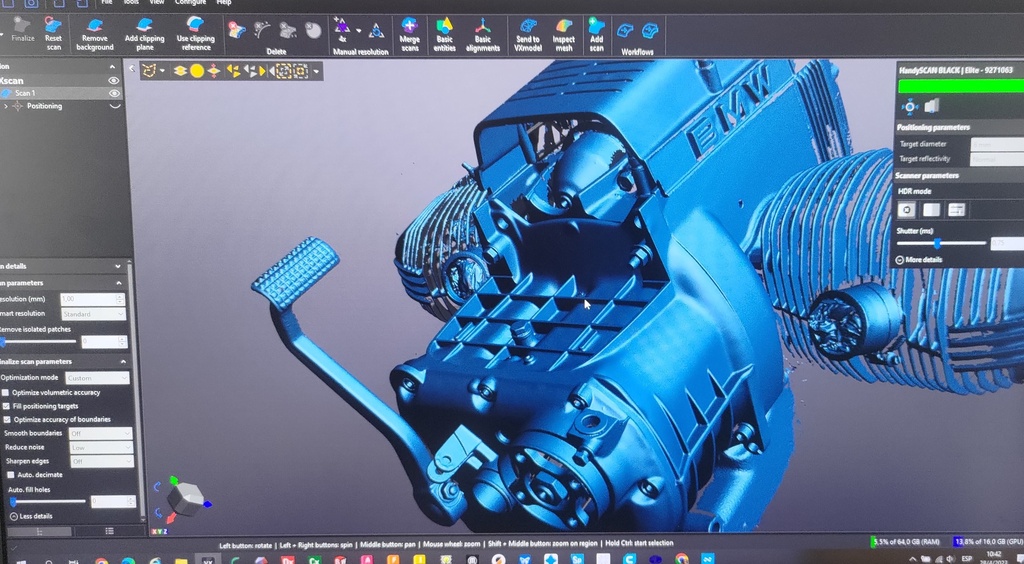Screen dimensions: 1024x564
Task: Click Send to VXmodel
Action: 527,35
